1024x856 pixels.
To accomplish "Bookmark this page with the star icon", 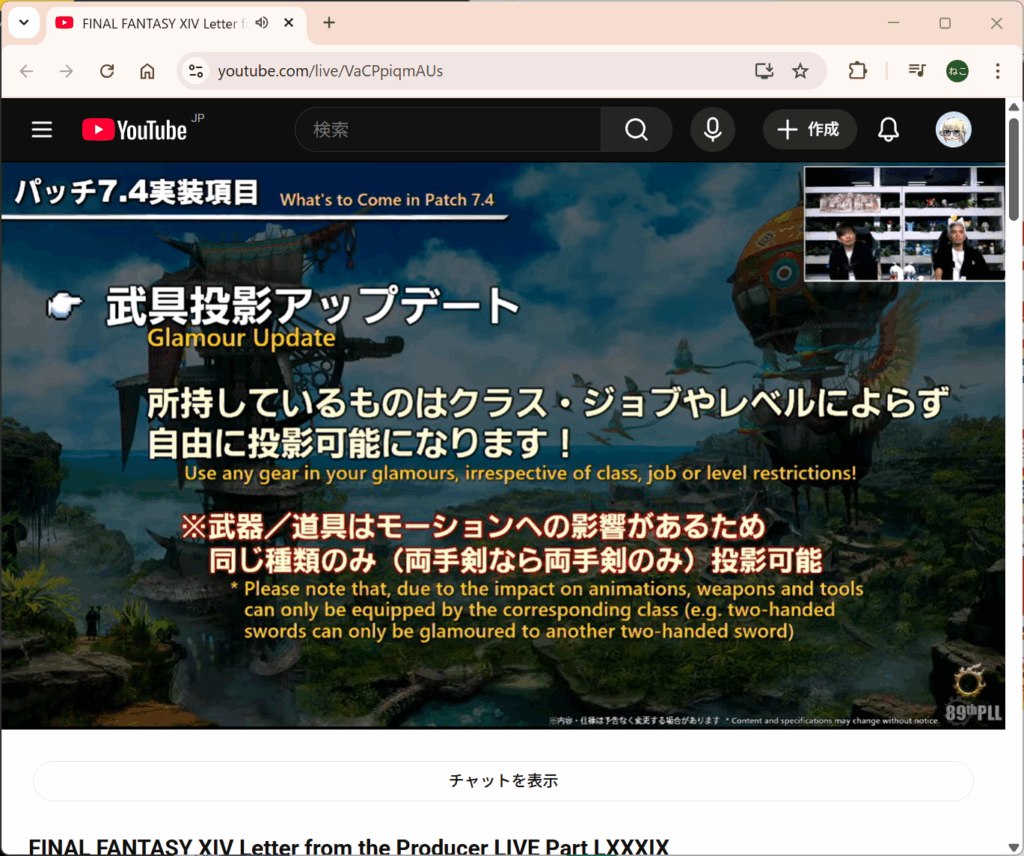I will tap(800, 71).
